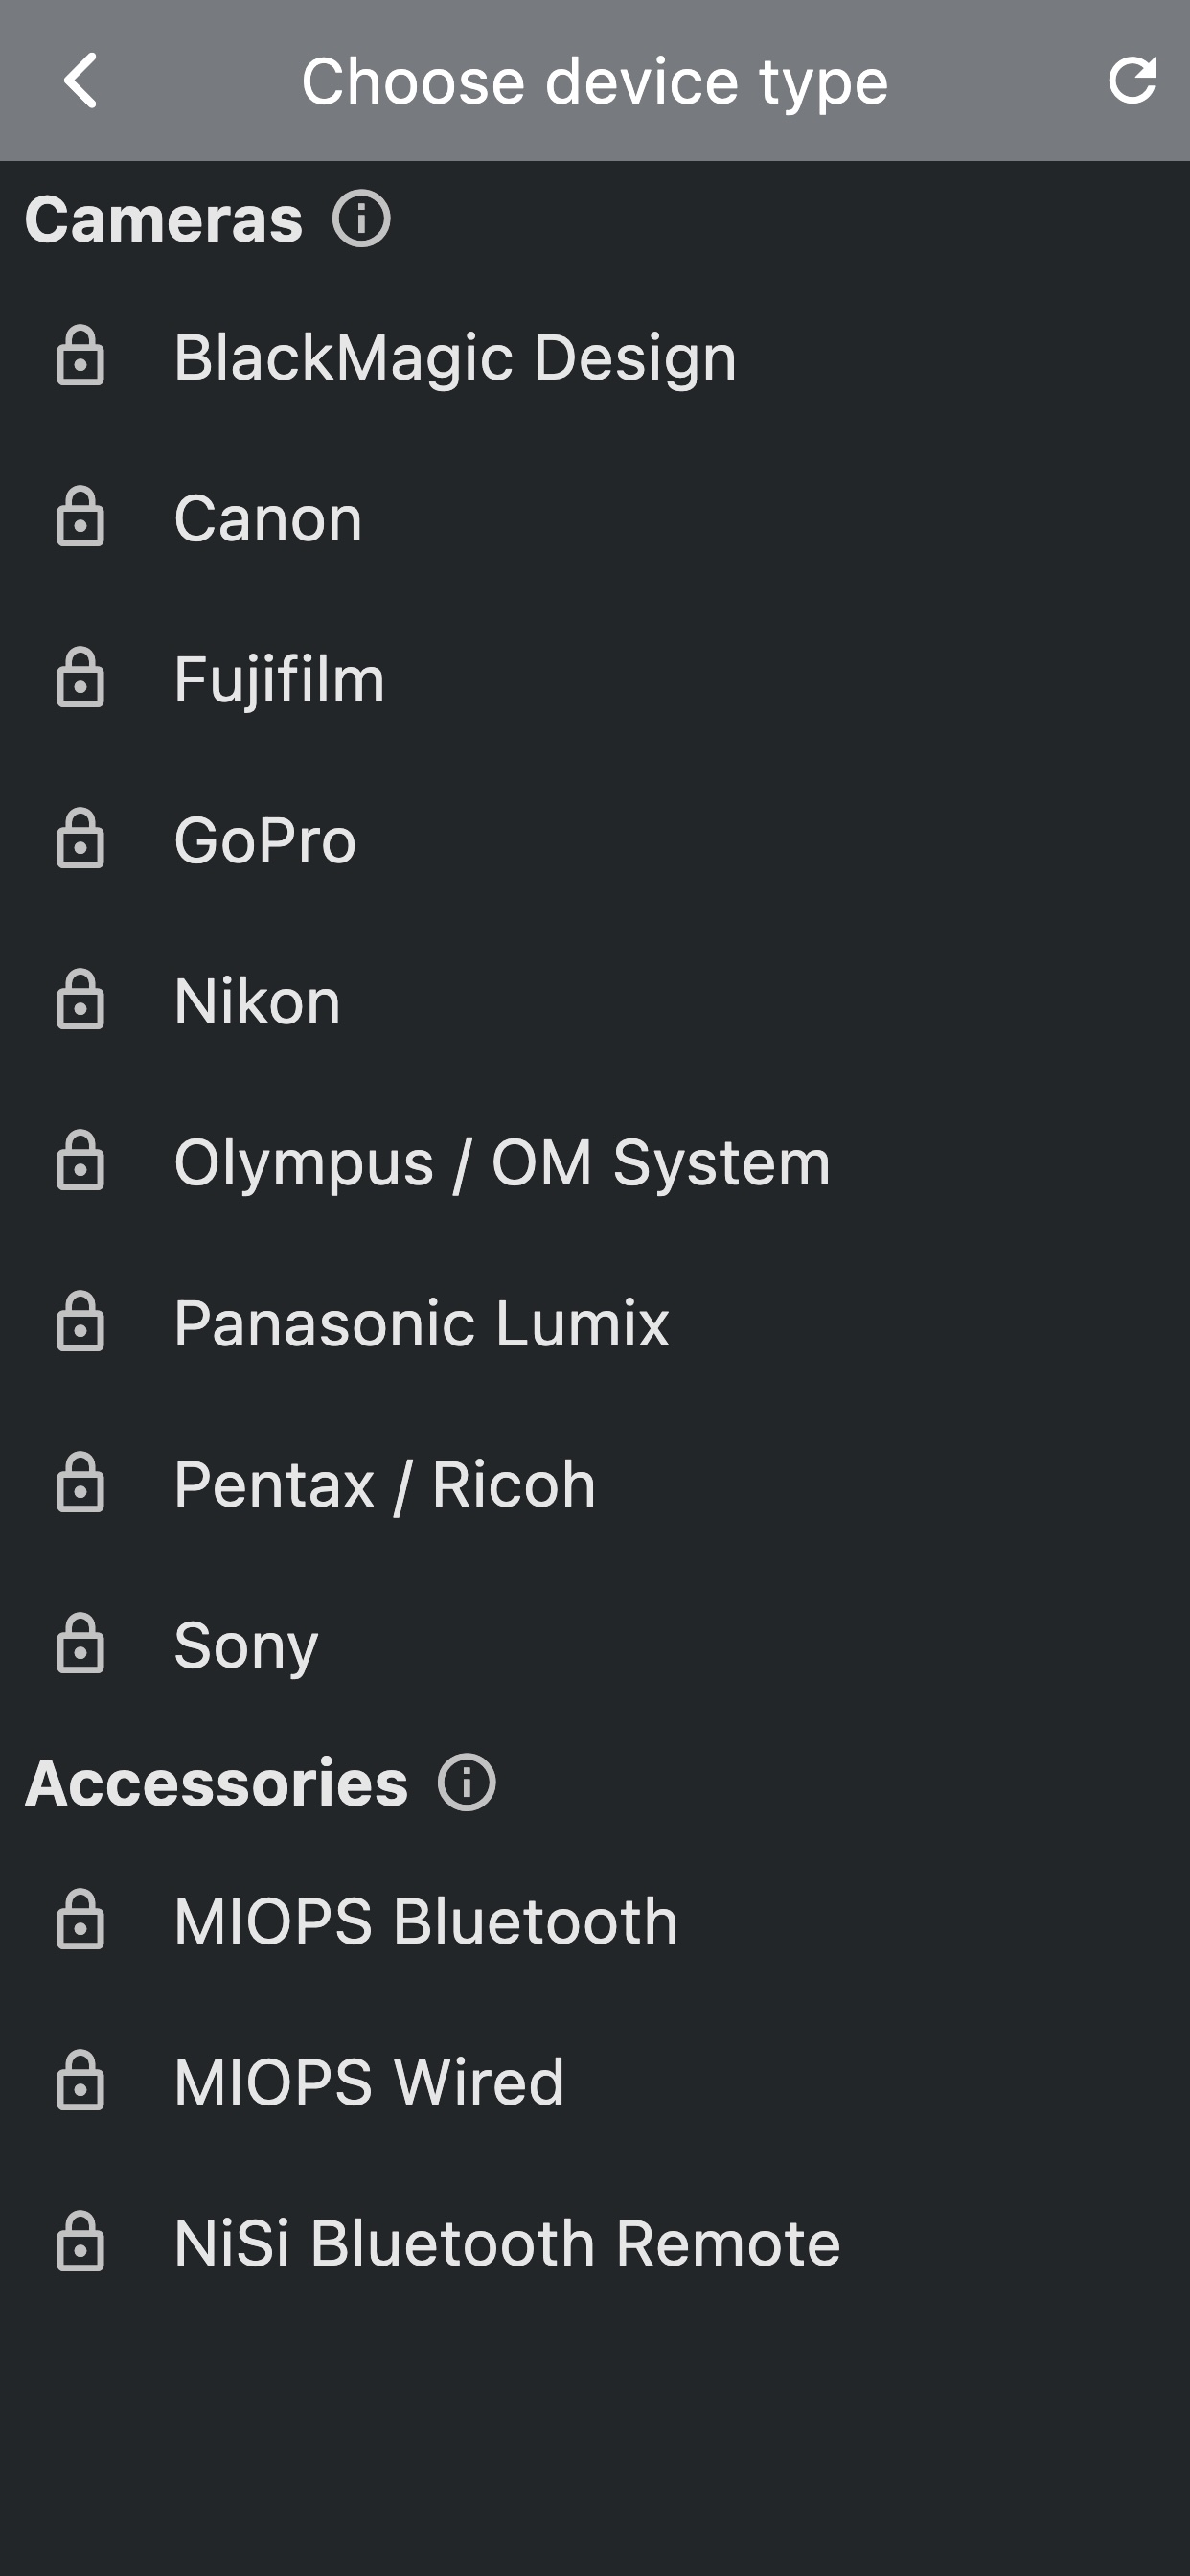This screenshot has height=2576, width=1190.
Task: Choose Fujifilm from the camera list
Action: [x=279, y=679]
